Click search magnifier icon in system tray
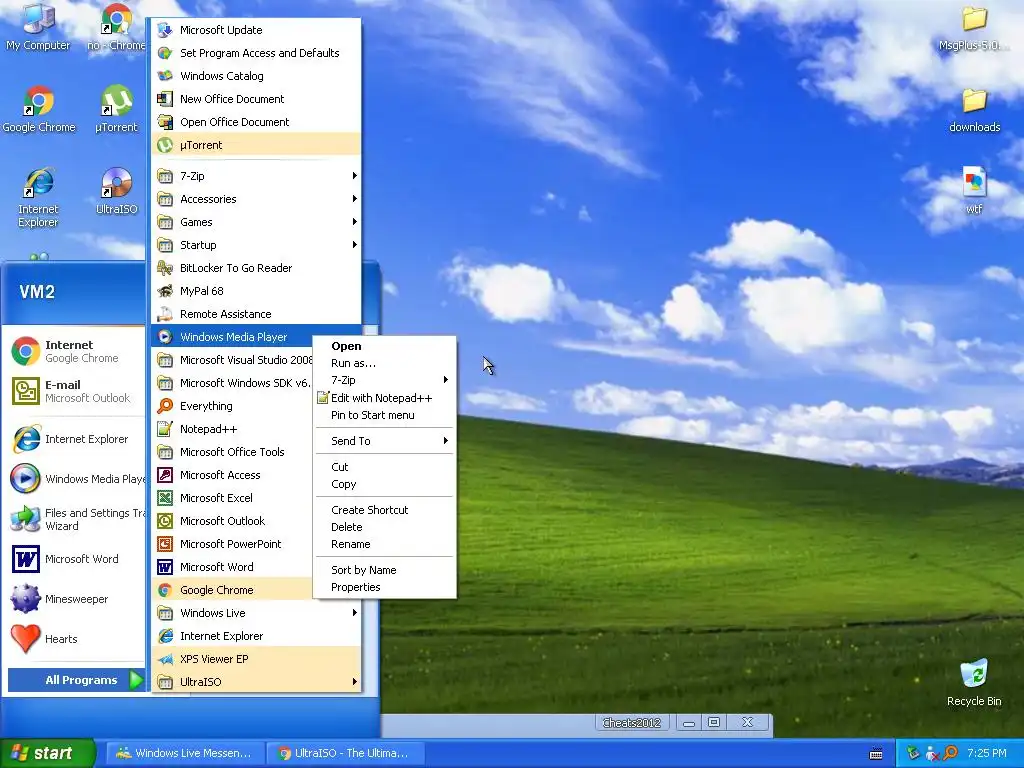The width and height of the screenshot is (1024, 768). coord(950,753)
